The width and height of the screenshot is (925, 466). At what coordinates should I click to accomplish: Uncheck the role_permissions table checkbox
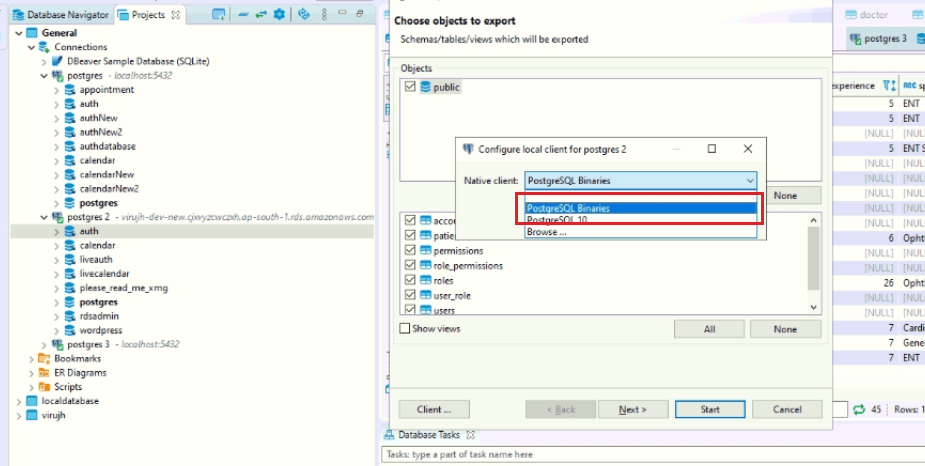coord(411,265)
